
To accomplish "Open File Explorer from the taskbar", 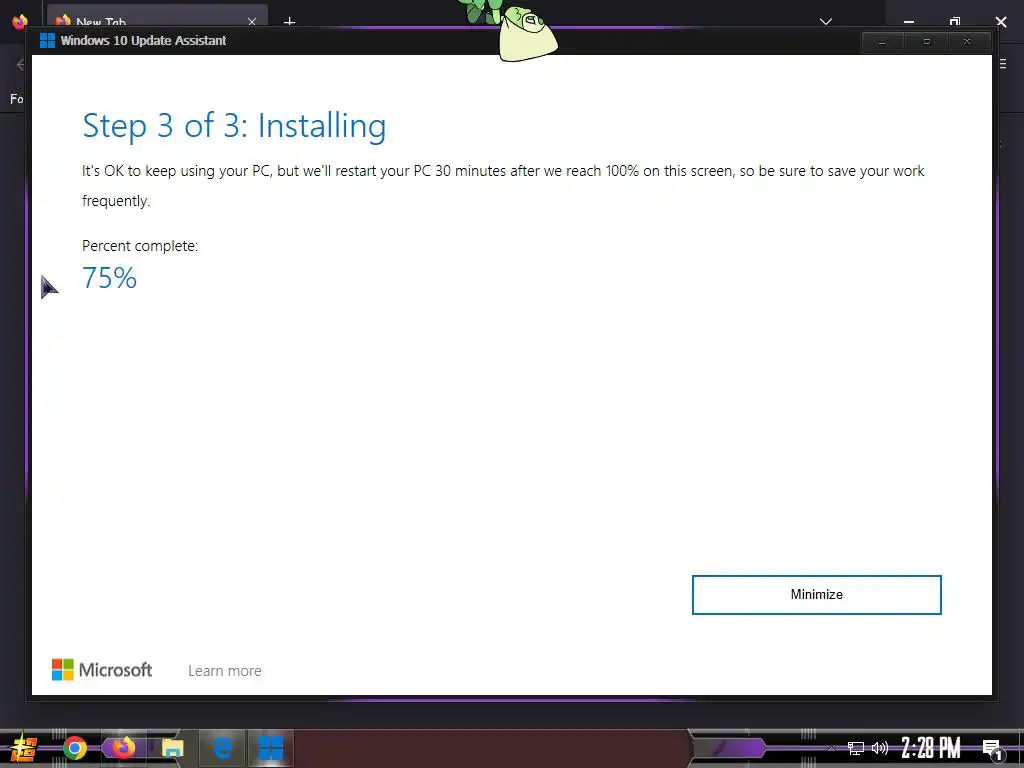I will 172,748.
